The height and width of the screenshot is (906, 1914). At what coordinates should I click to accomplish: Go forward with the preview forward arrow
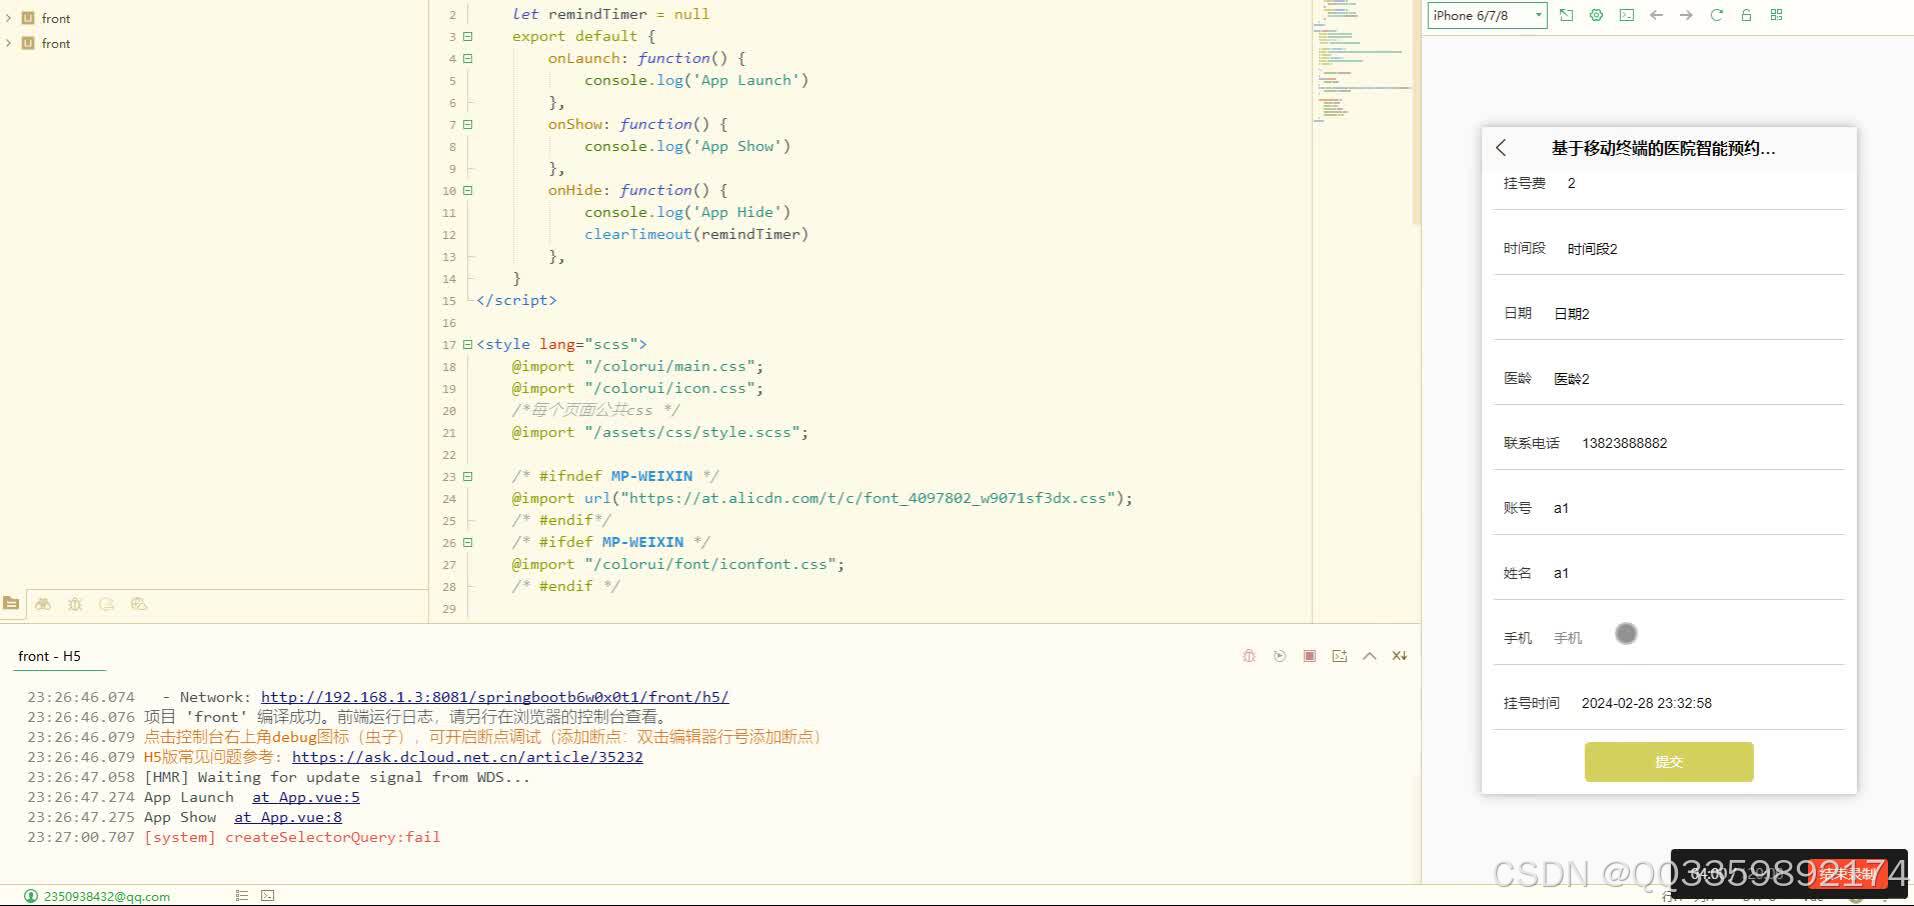pyautogui.click(x=1686, y=15)
